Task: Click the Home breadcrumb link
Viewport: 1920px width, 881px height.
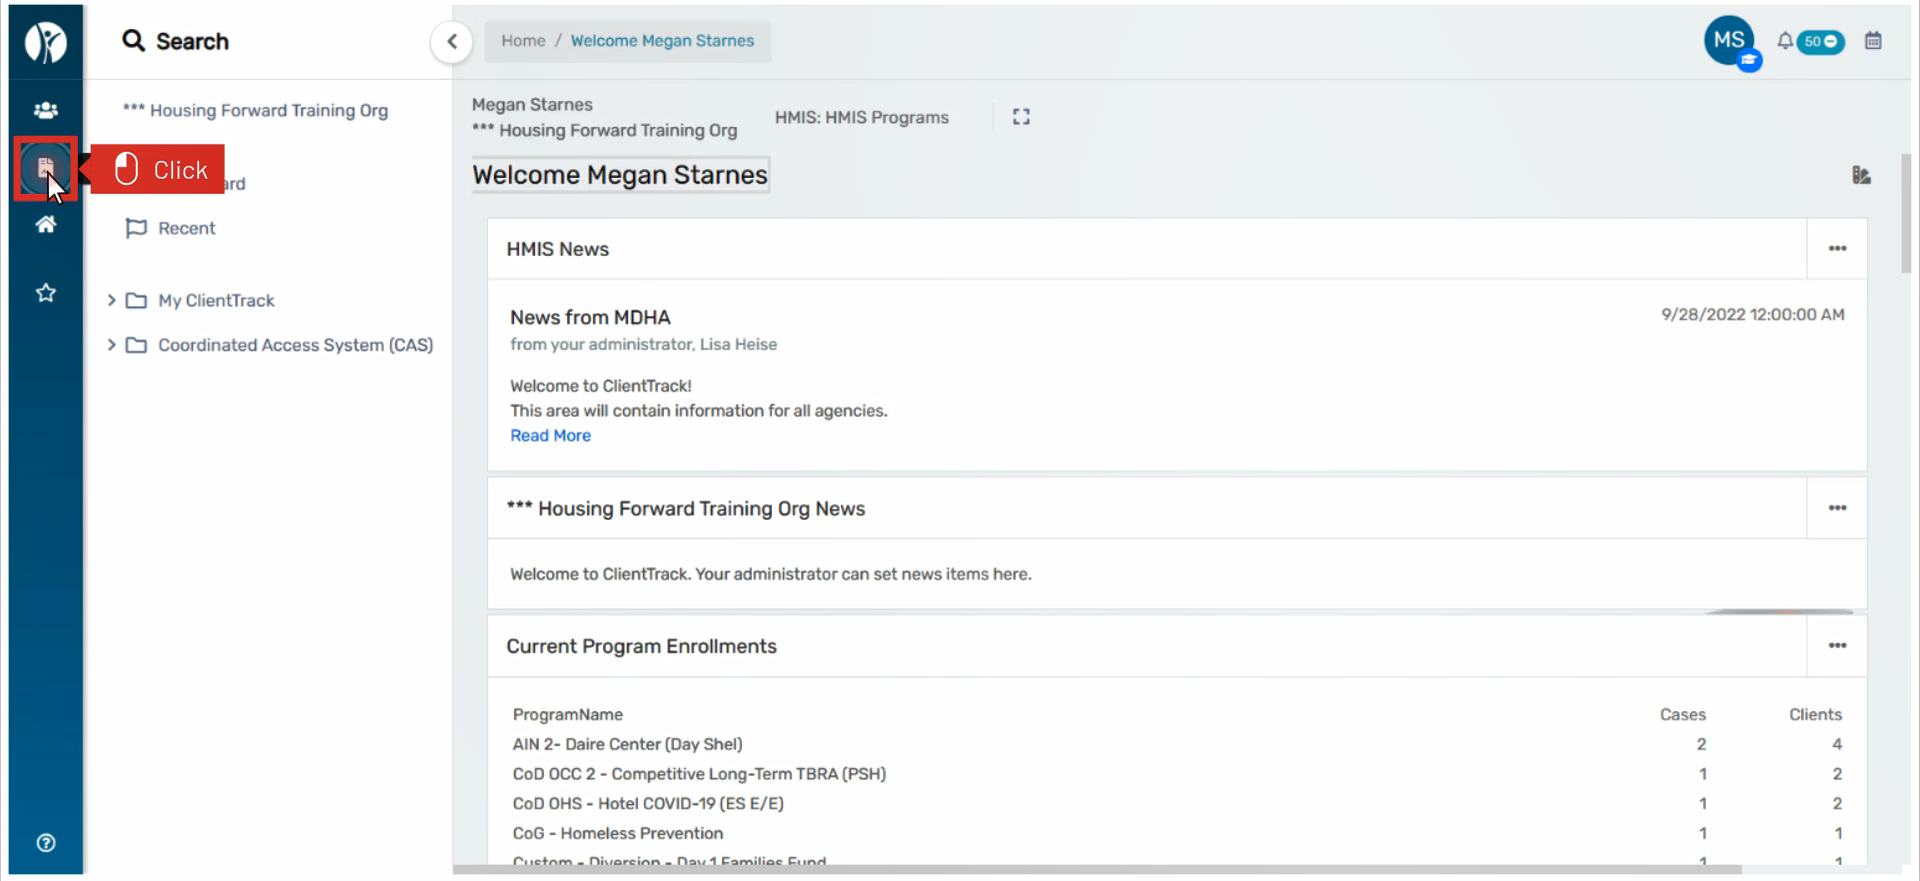Action: (523, 41)
